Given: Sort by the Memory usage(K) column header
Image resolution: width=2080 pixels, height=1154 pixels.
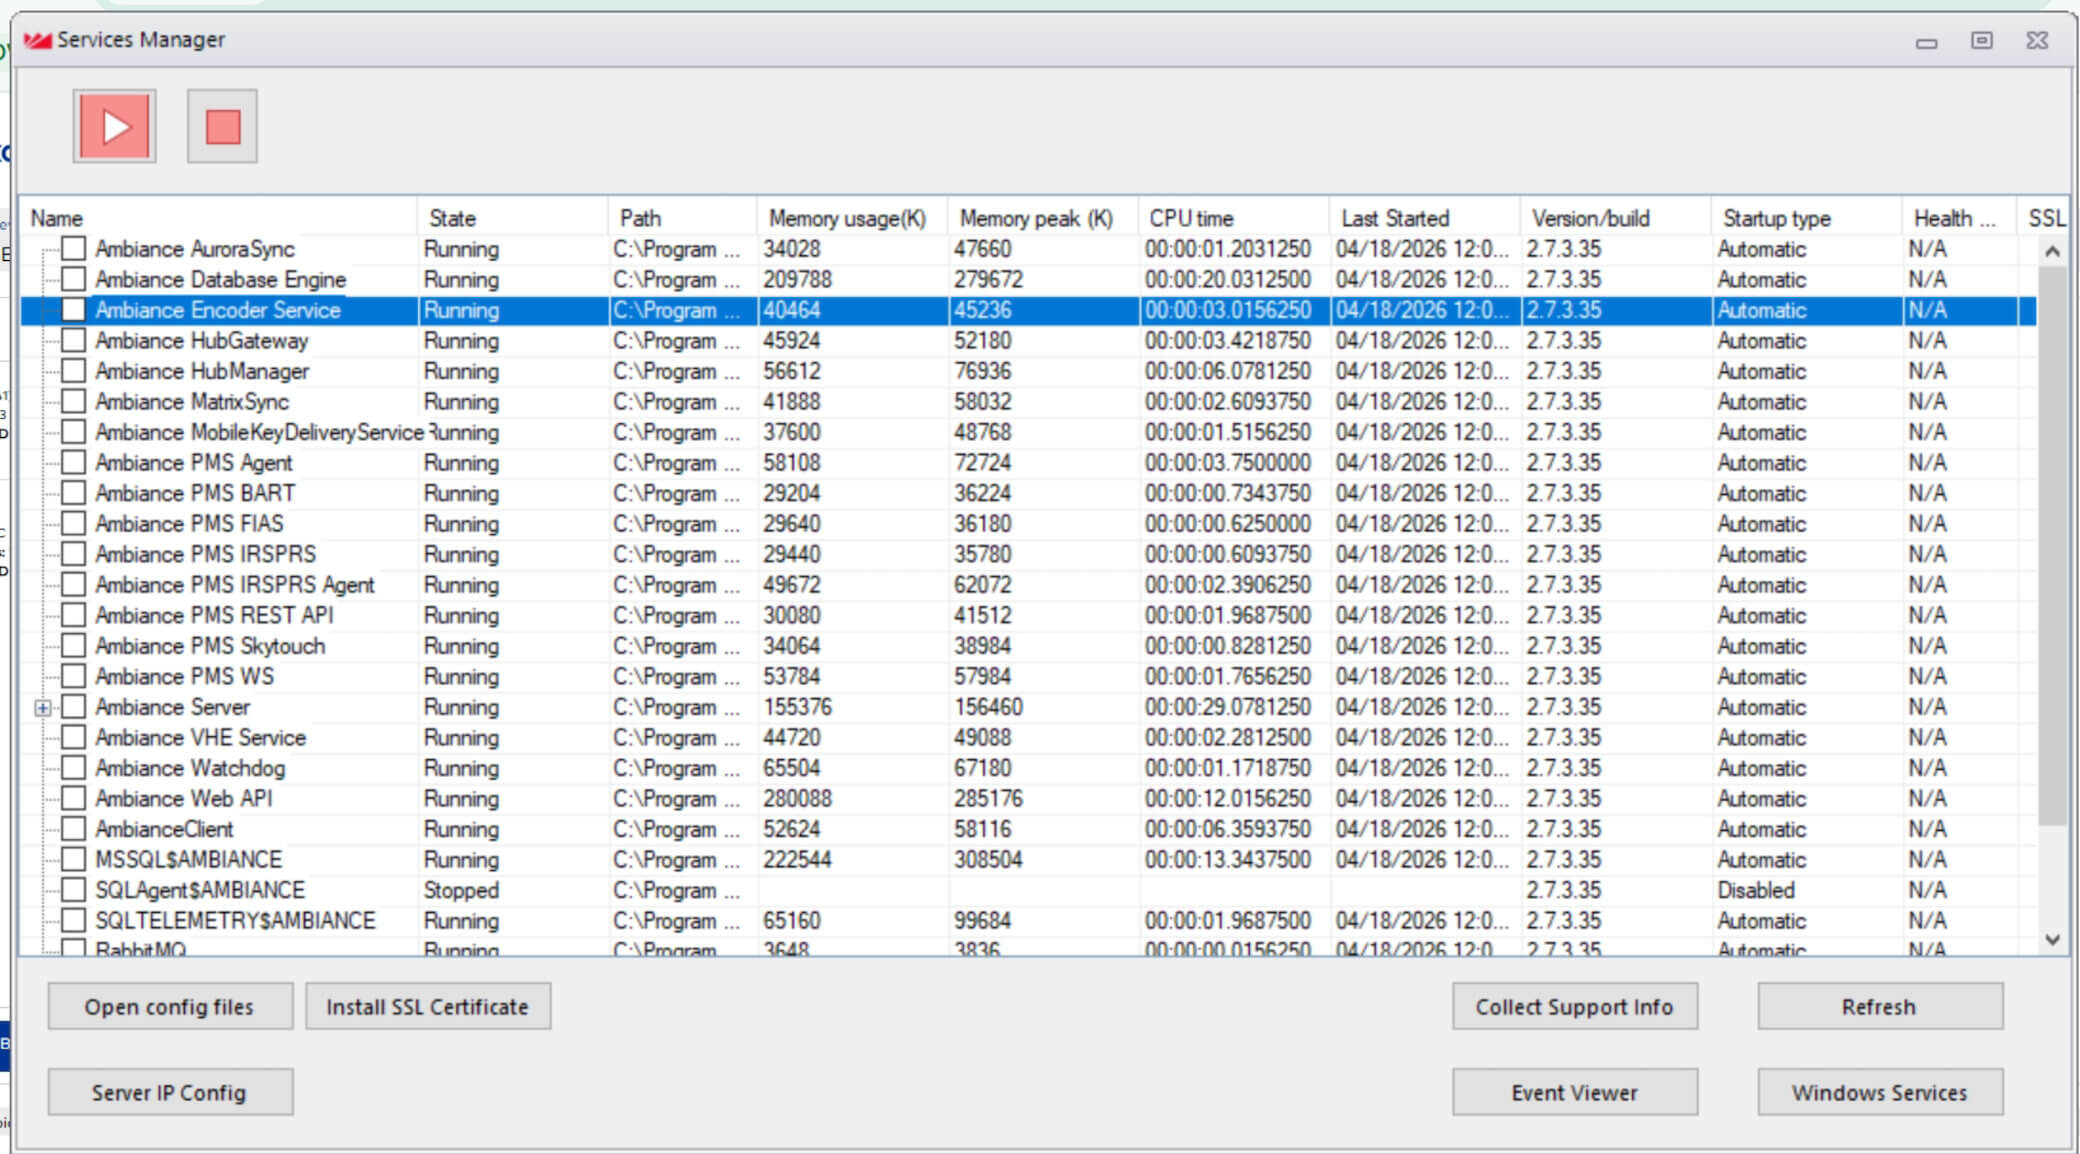Looking at the screenshot, I should coord(846,218).
